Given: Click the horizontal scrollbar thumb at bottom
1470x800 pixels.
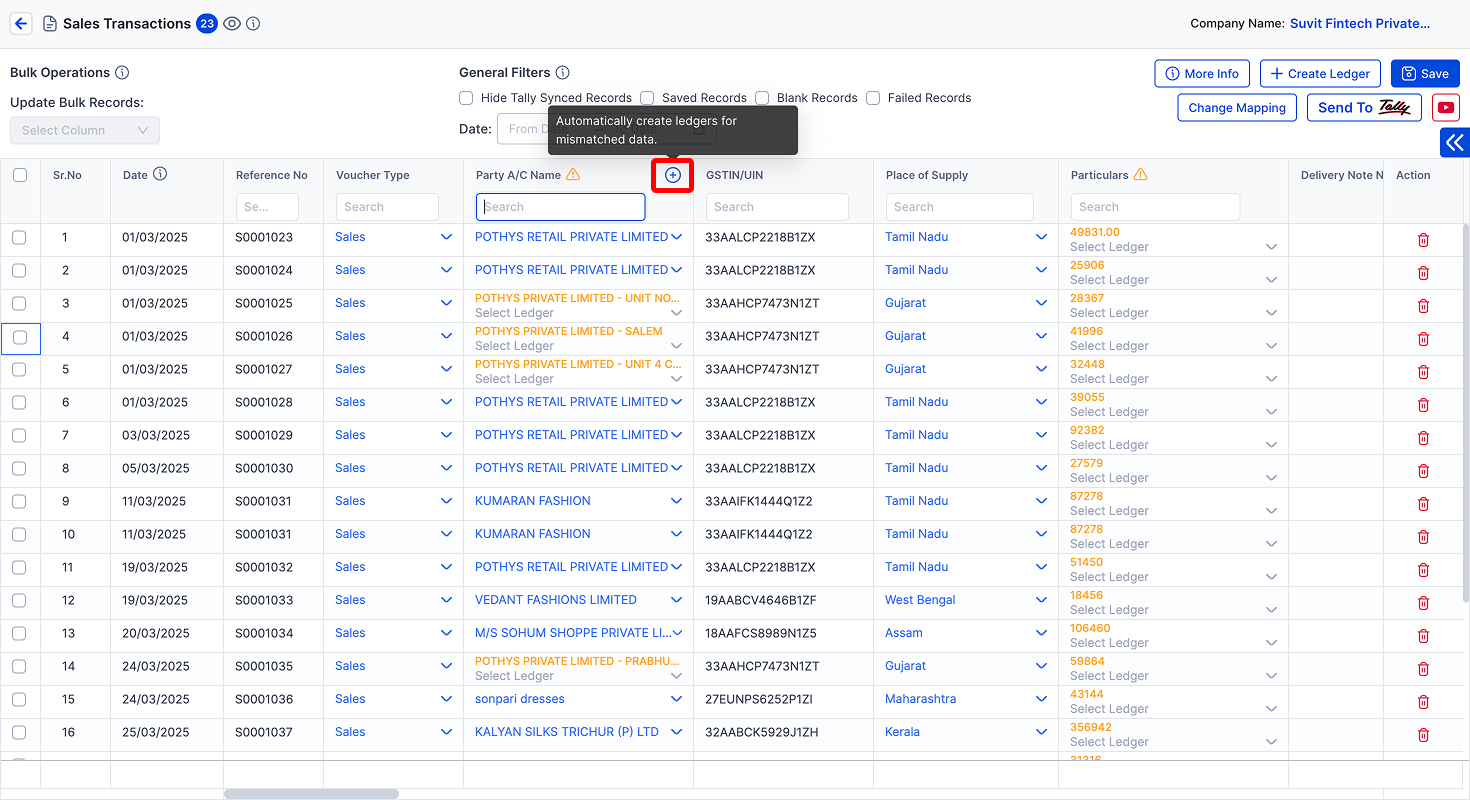Looking at the screenshot, I should pos(311,794).
